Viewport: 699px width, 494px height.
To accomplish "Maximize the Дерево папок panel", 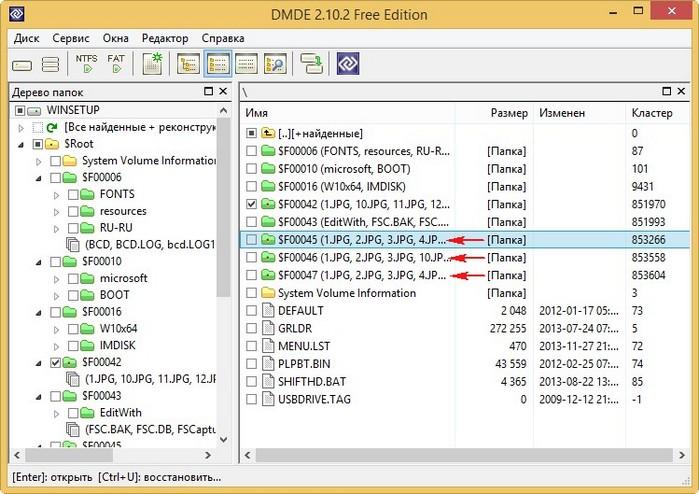I will [x=208, y=91].
